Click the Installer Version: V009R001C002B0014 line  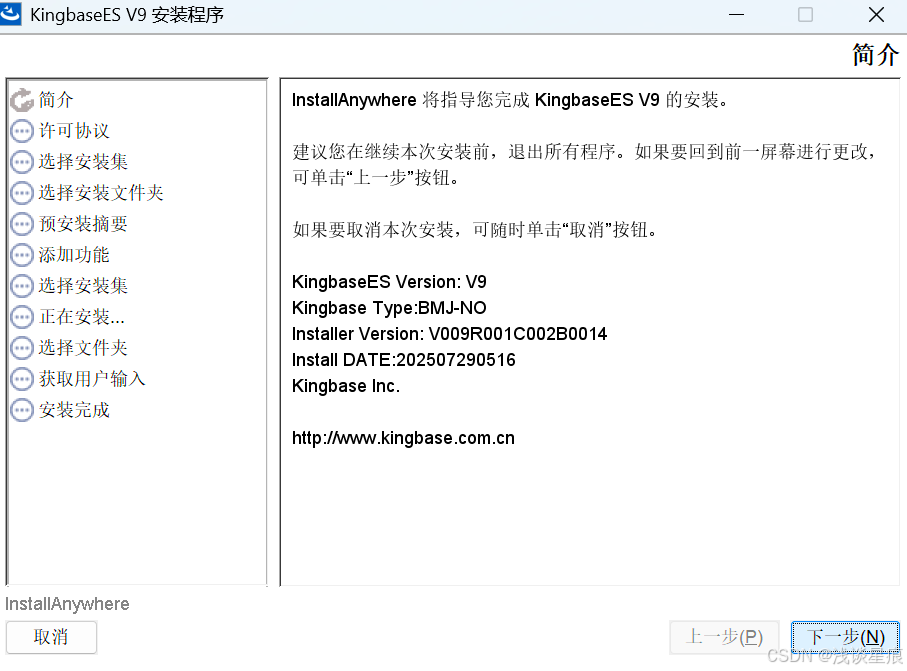pos(449,334)
